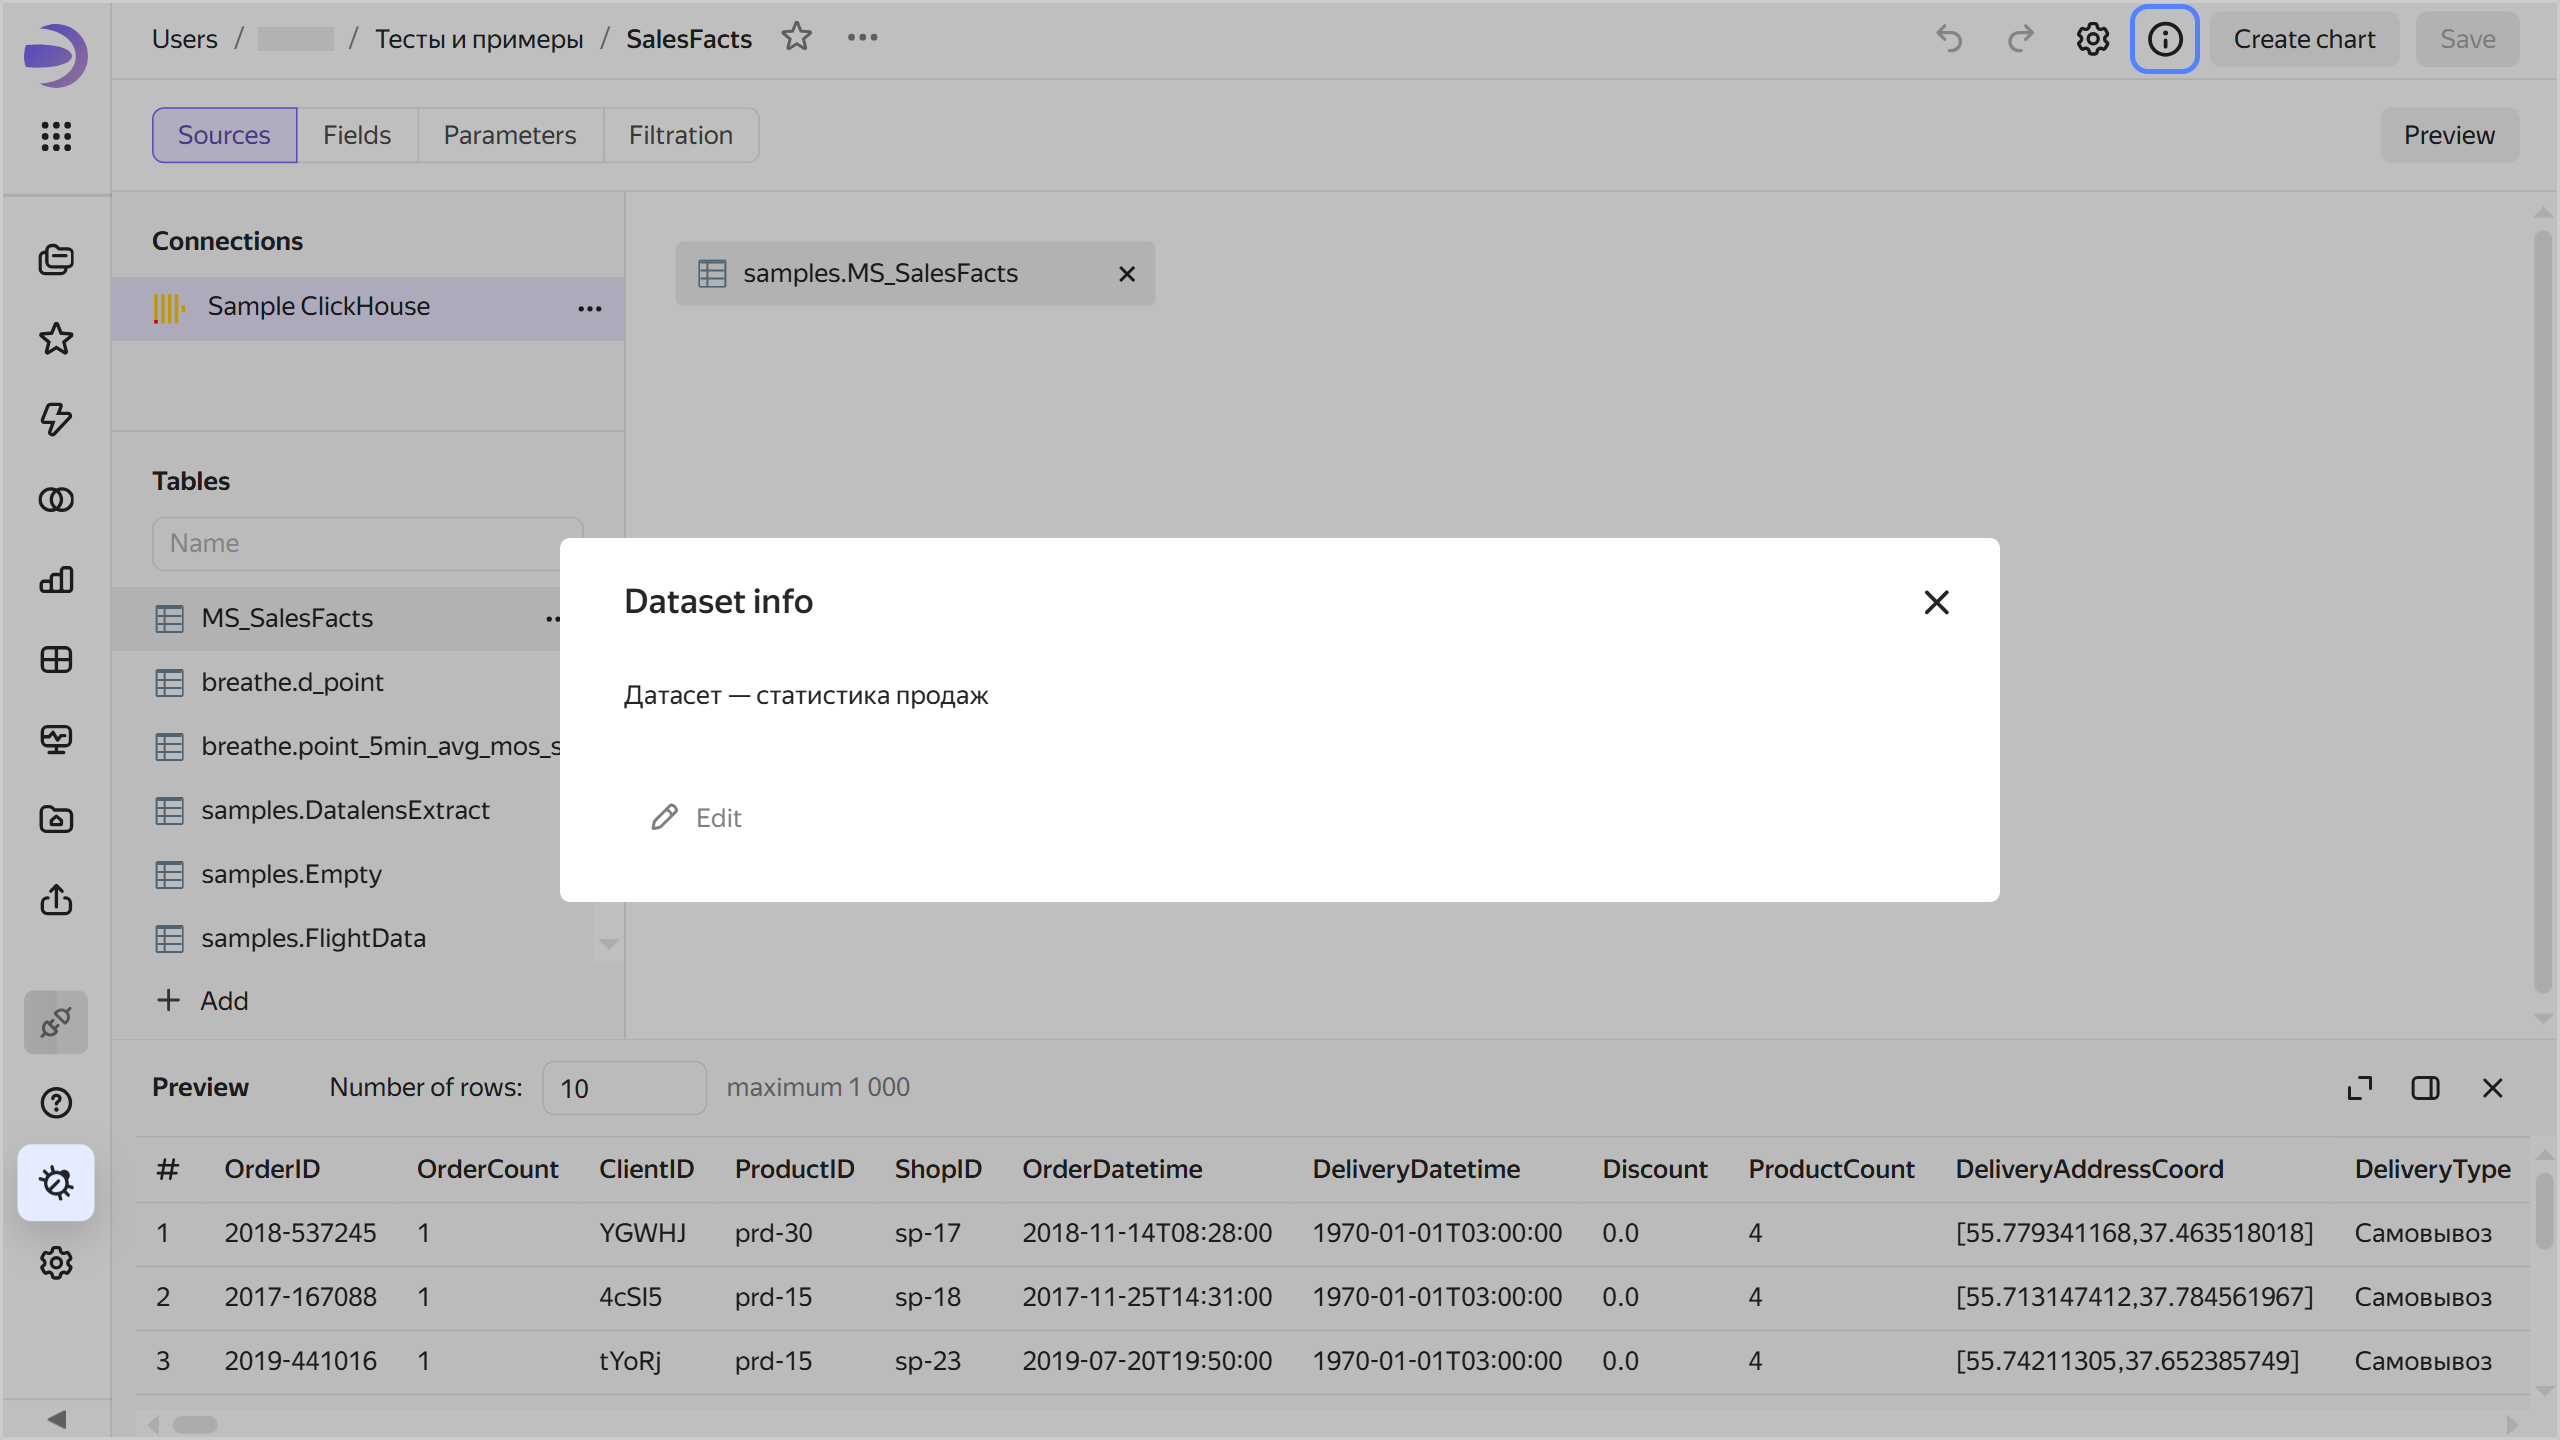Switch preview panel to side layout
Viewport: 2560px width, 1440px height.
click(2425, 1088)
